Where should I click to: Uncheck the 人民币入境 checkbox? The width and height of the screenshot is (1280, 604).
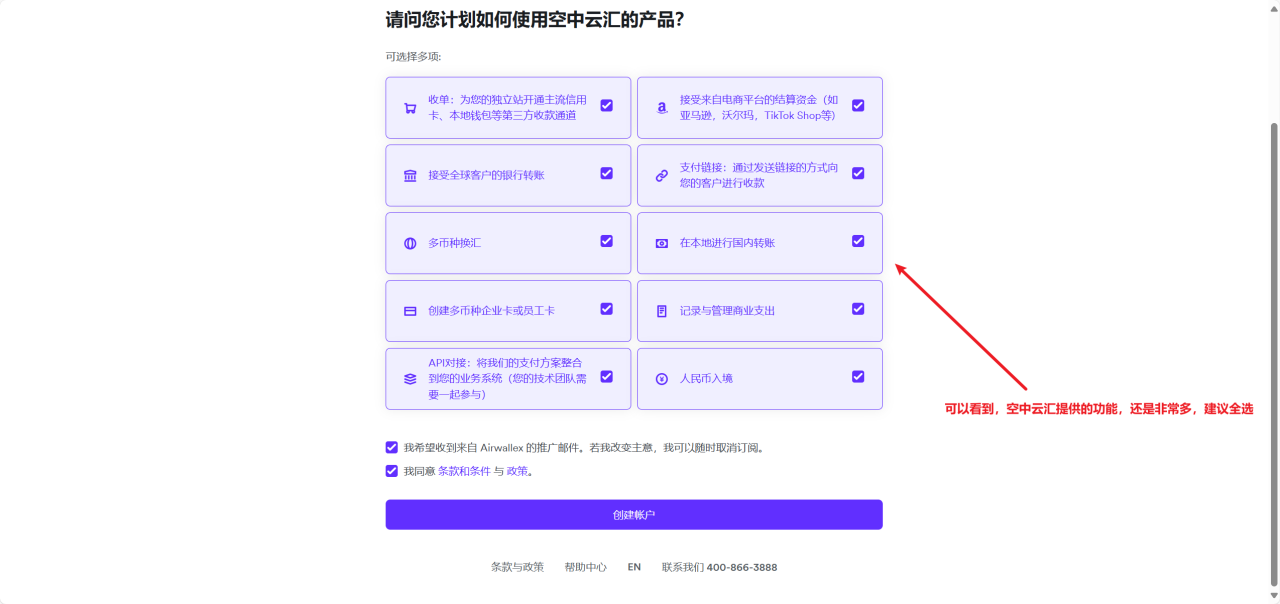pyautogui.click(x=858, y=376)
